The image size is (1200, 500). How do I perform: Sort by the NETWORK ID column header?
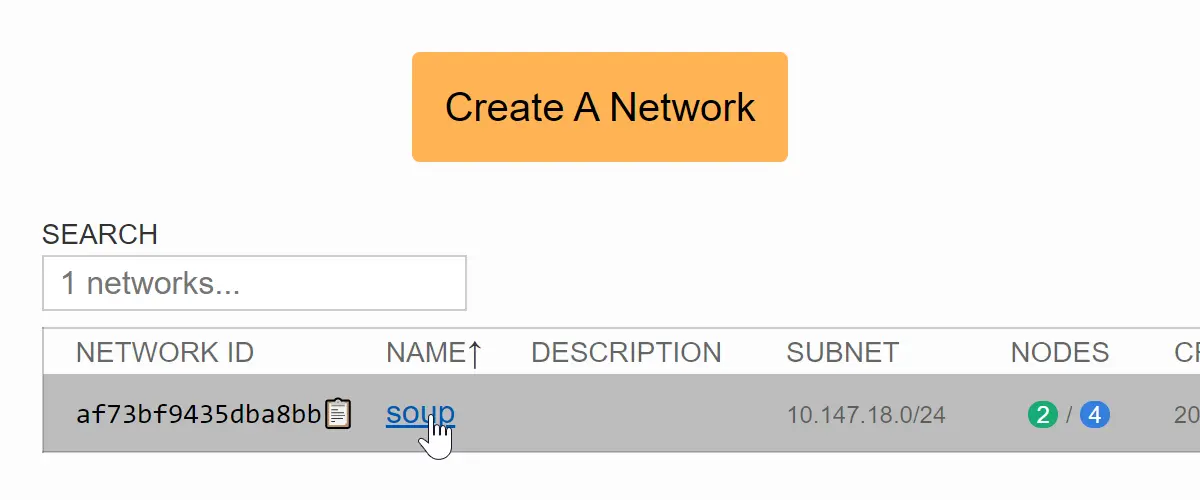pyautogui.click(x=164, y=353)
